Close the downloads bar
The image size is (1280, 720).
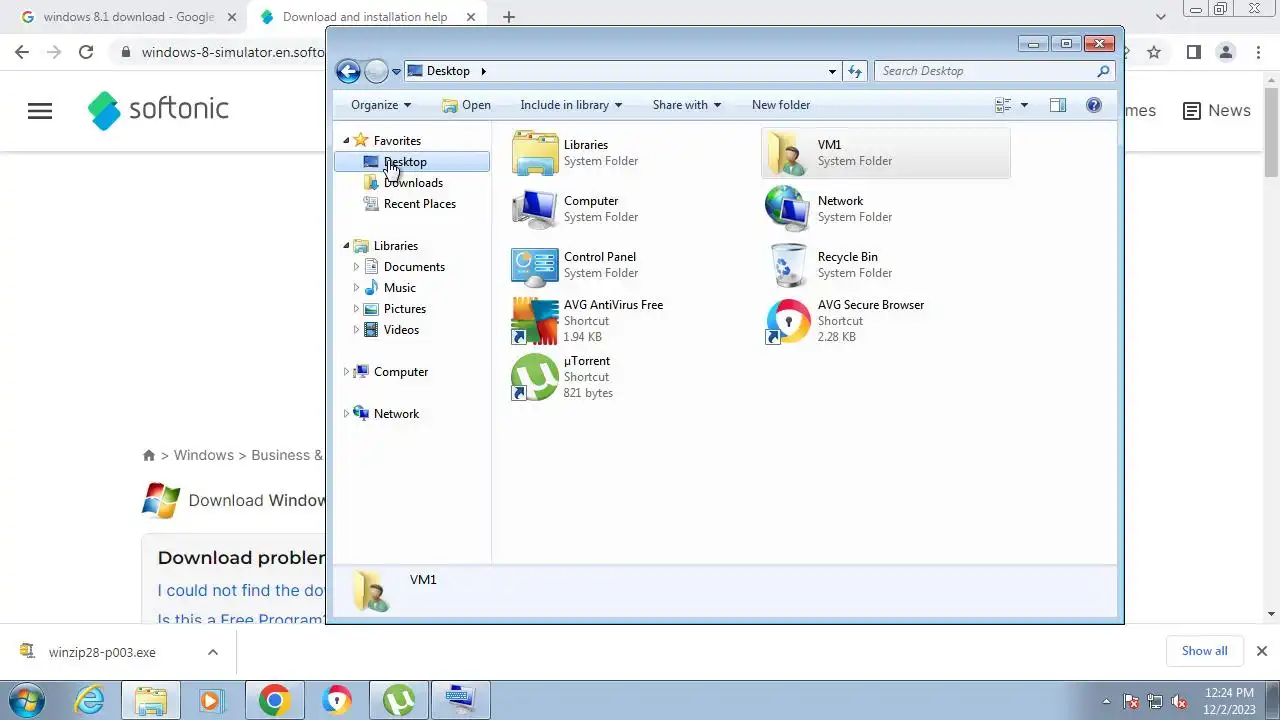coord(1261,651)
